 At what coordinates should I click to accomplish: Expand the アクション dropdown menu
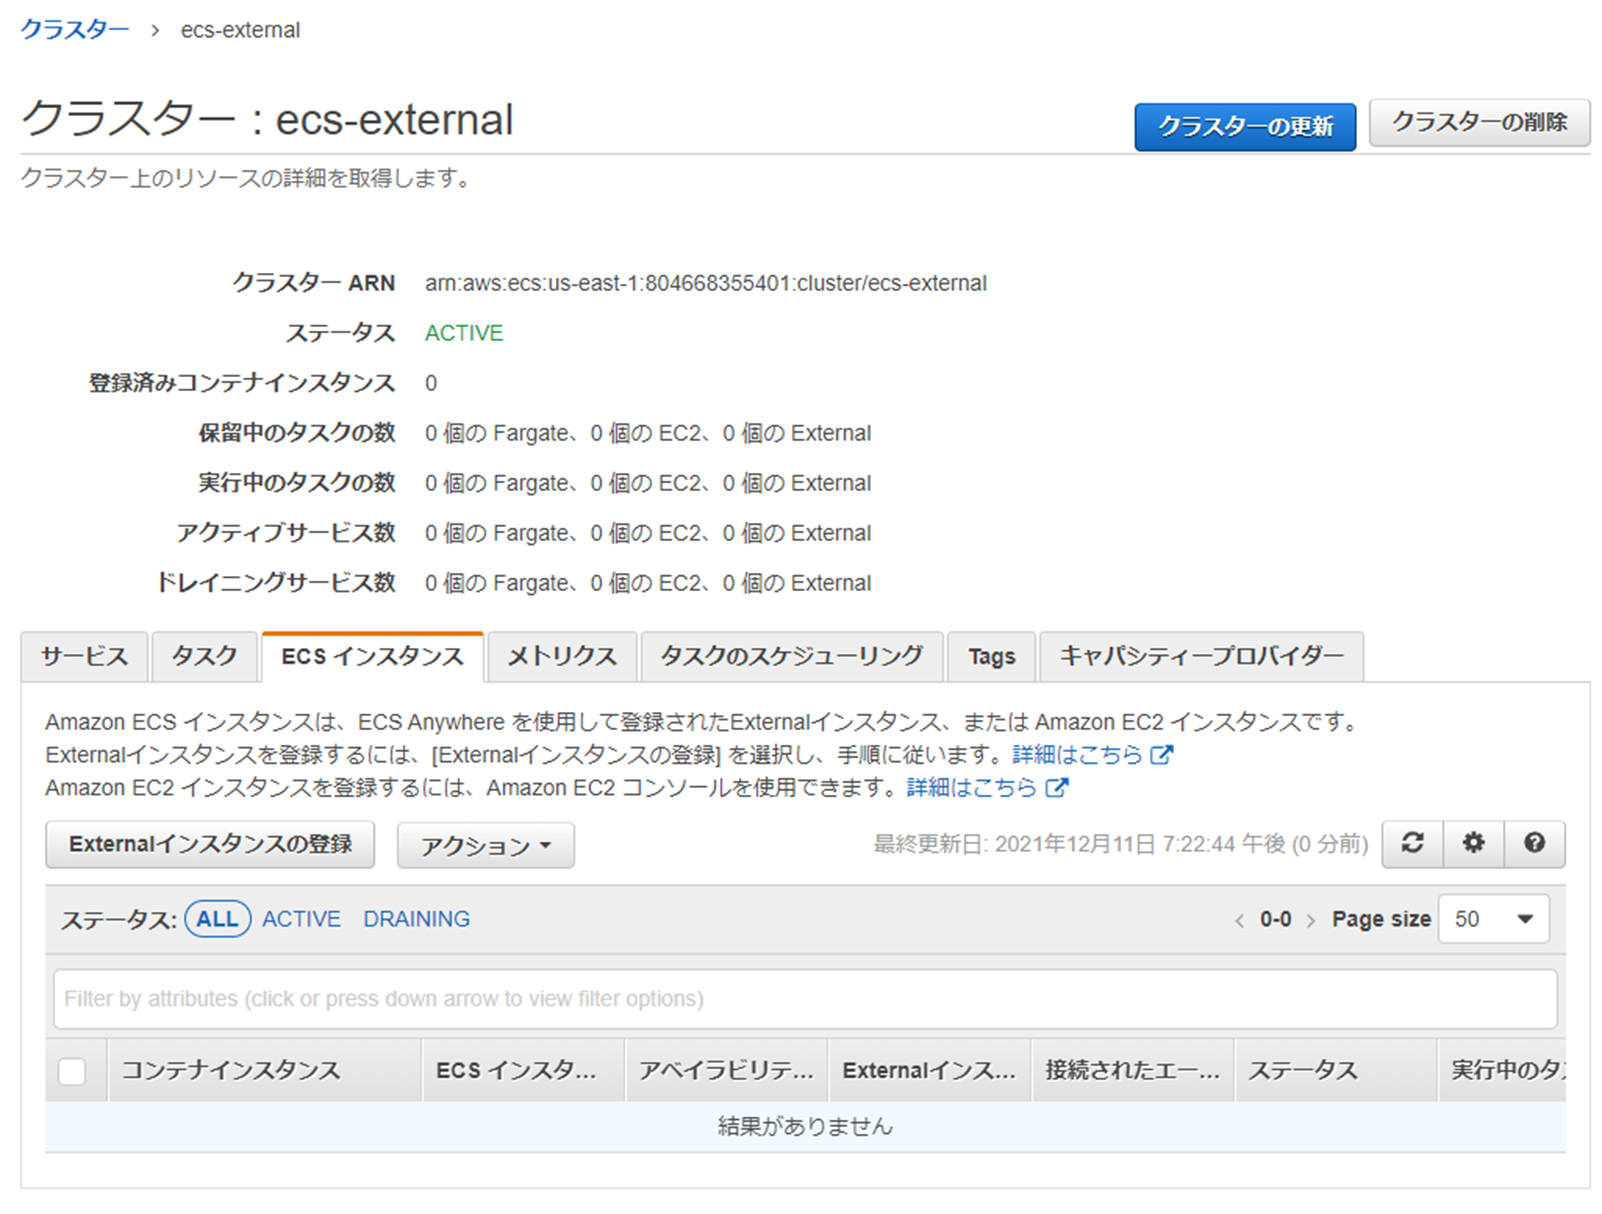click(x=485, y=845)
